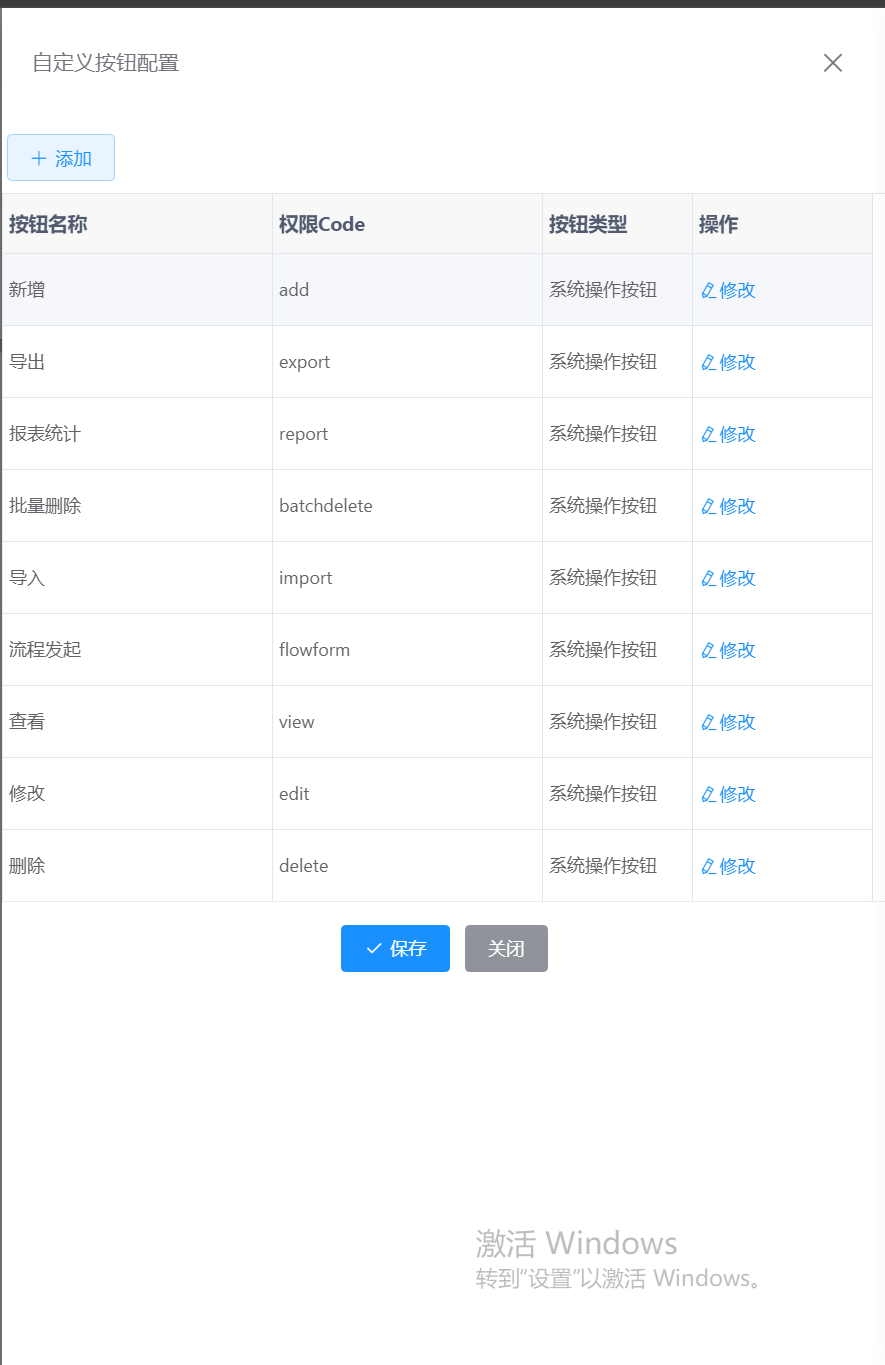Click the pencil icon in 报表统计 row

(x=708, y=434)
